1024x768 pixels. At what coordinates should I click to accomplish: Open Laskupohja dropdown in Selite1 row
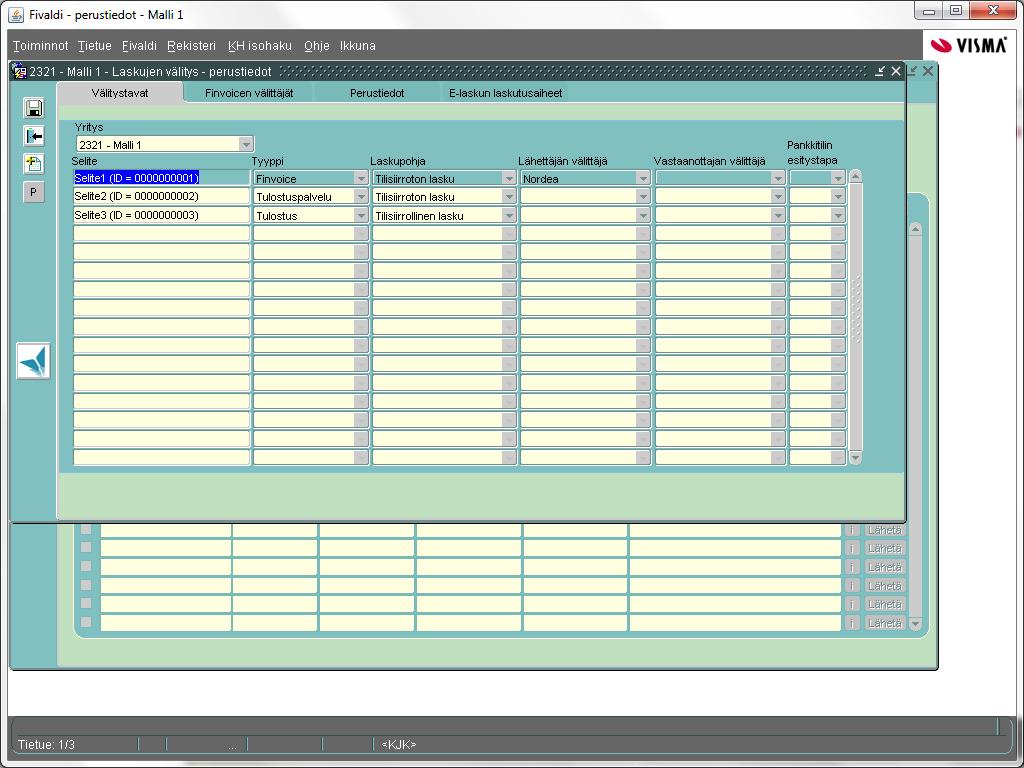[x=509, y=178]
